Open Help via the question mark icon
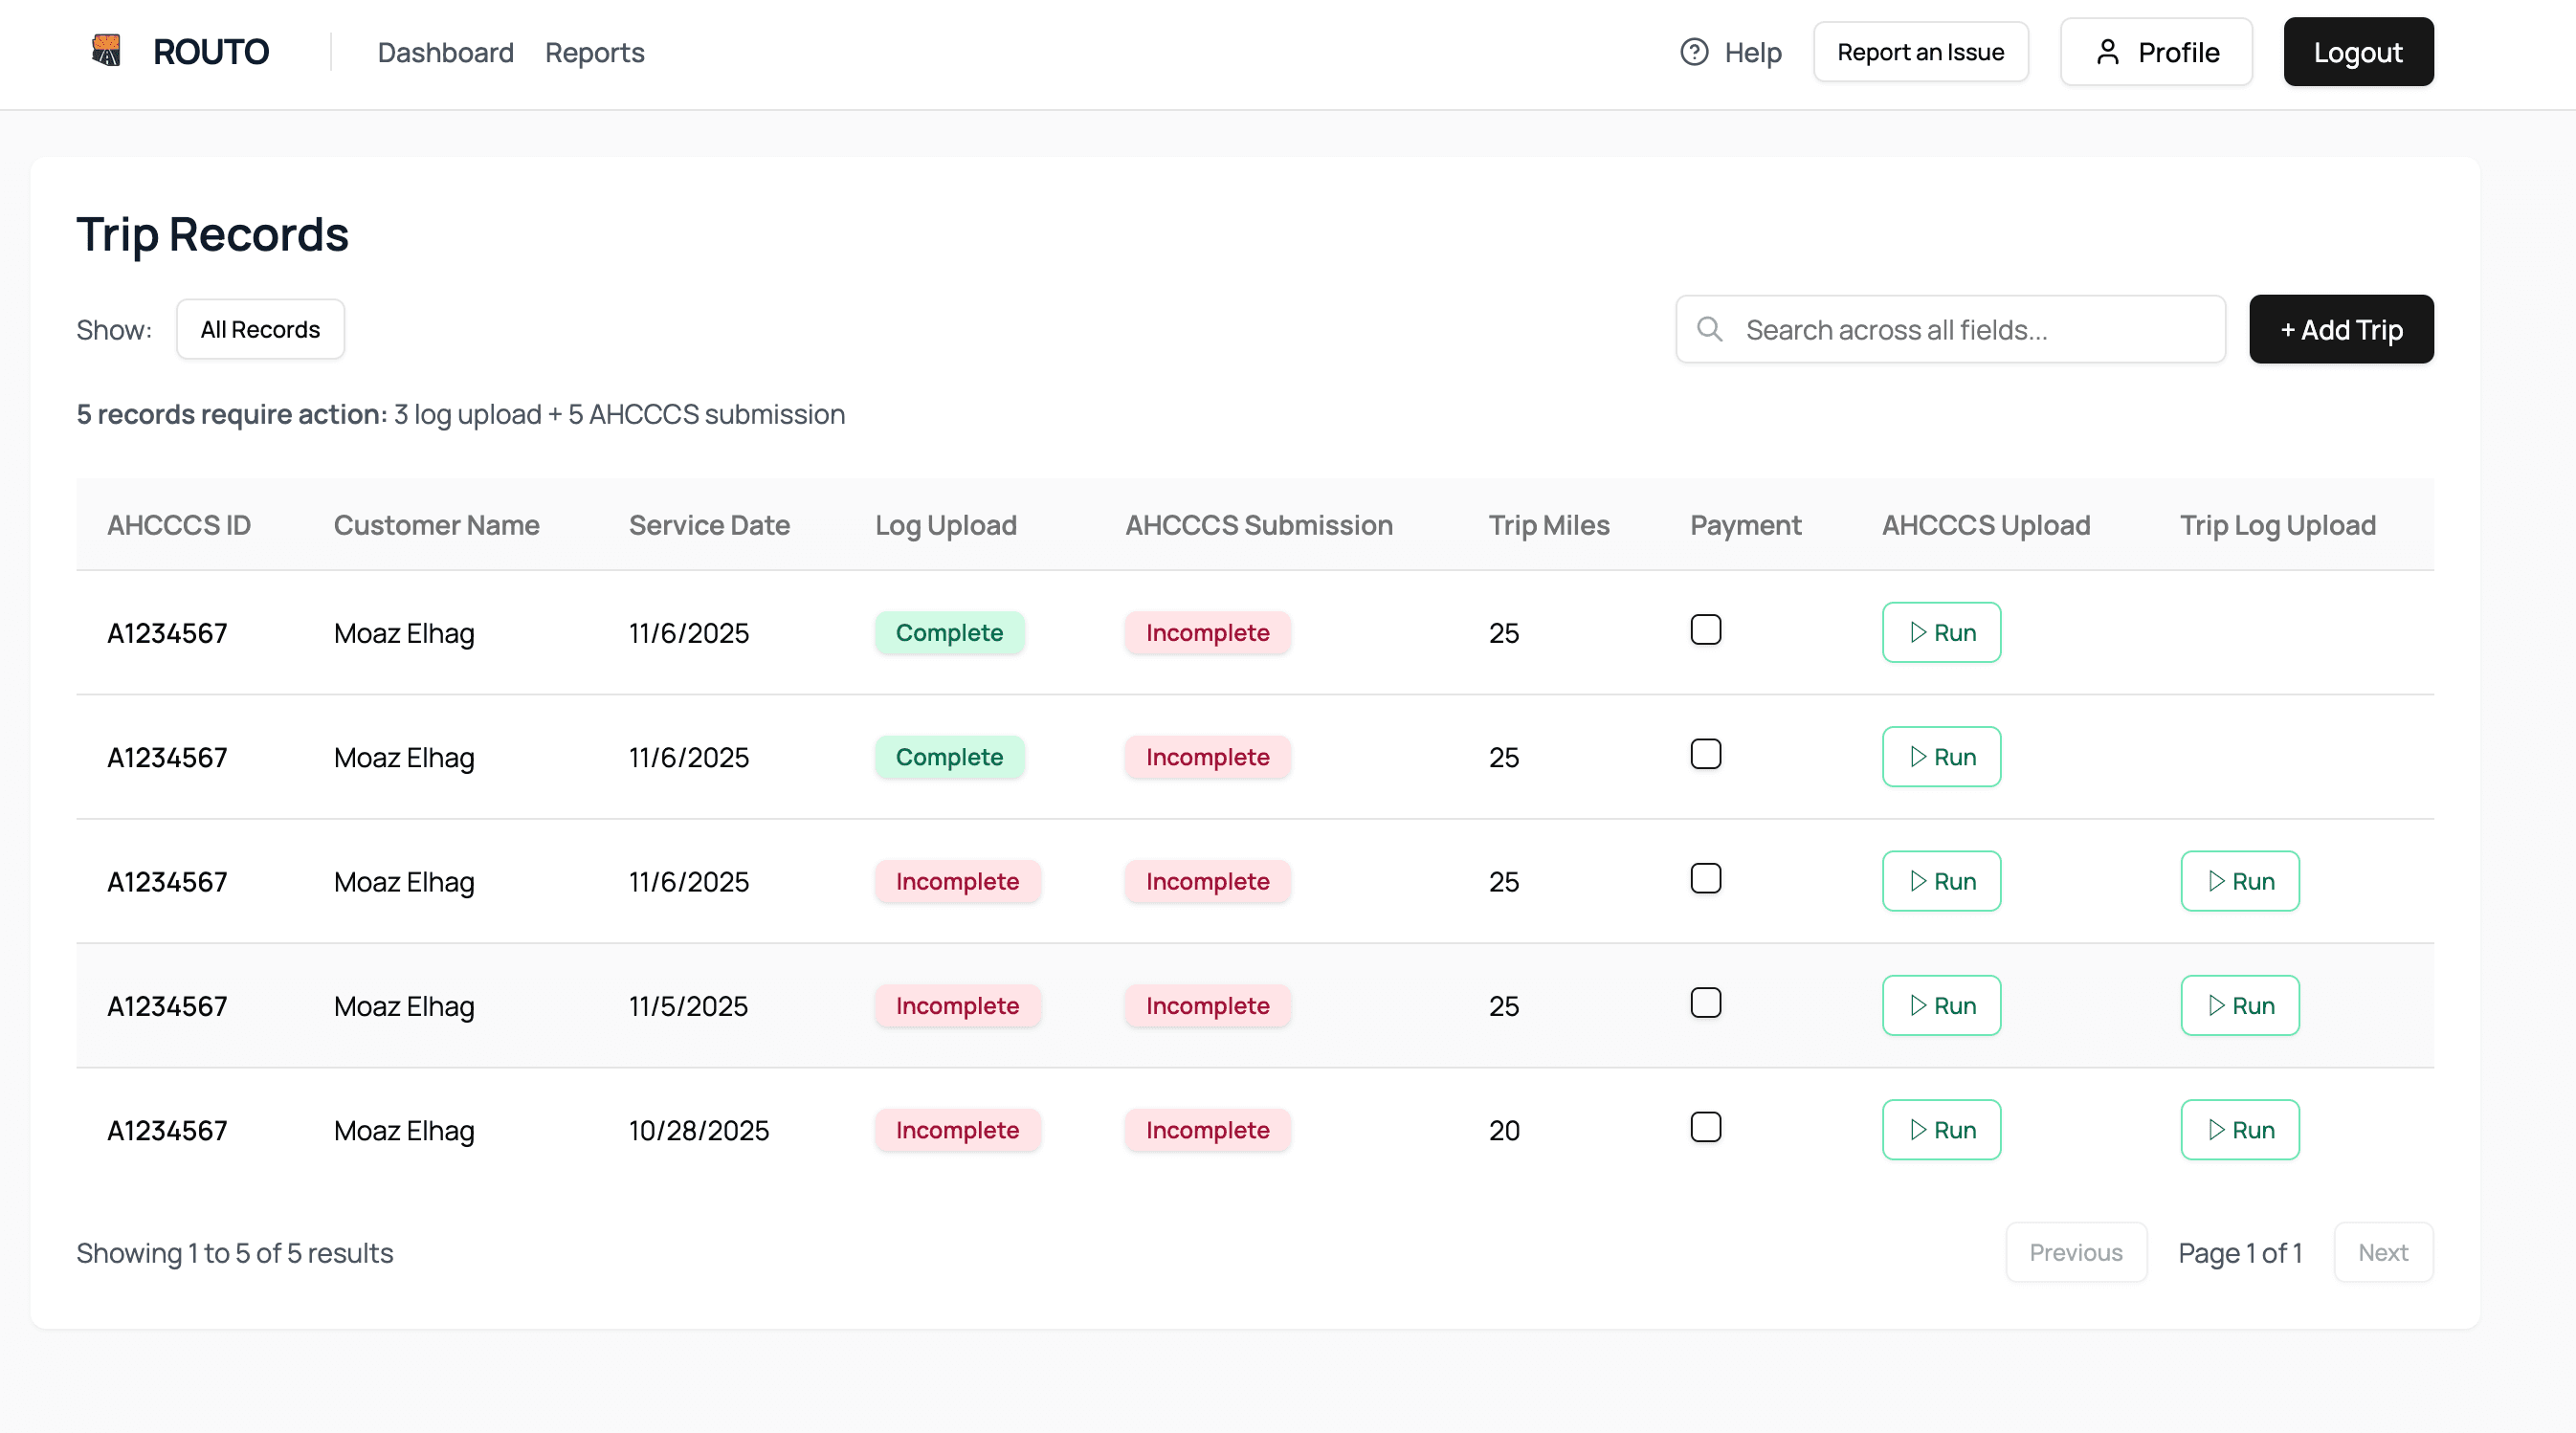The height and width of the screenshot is (1433, 2576). 1693,52
